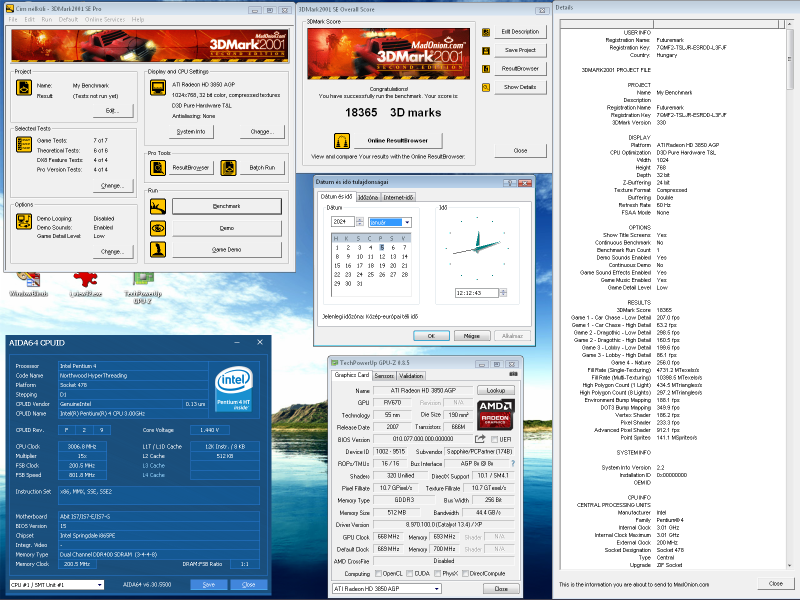
Task: Toggle the DirectCompute checkbox in GPU-Z
Action: (x=465, y=573)
